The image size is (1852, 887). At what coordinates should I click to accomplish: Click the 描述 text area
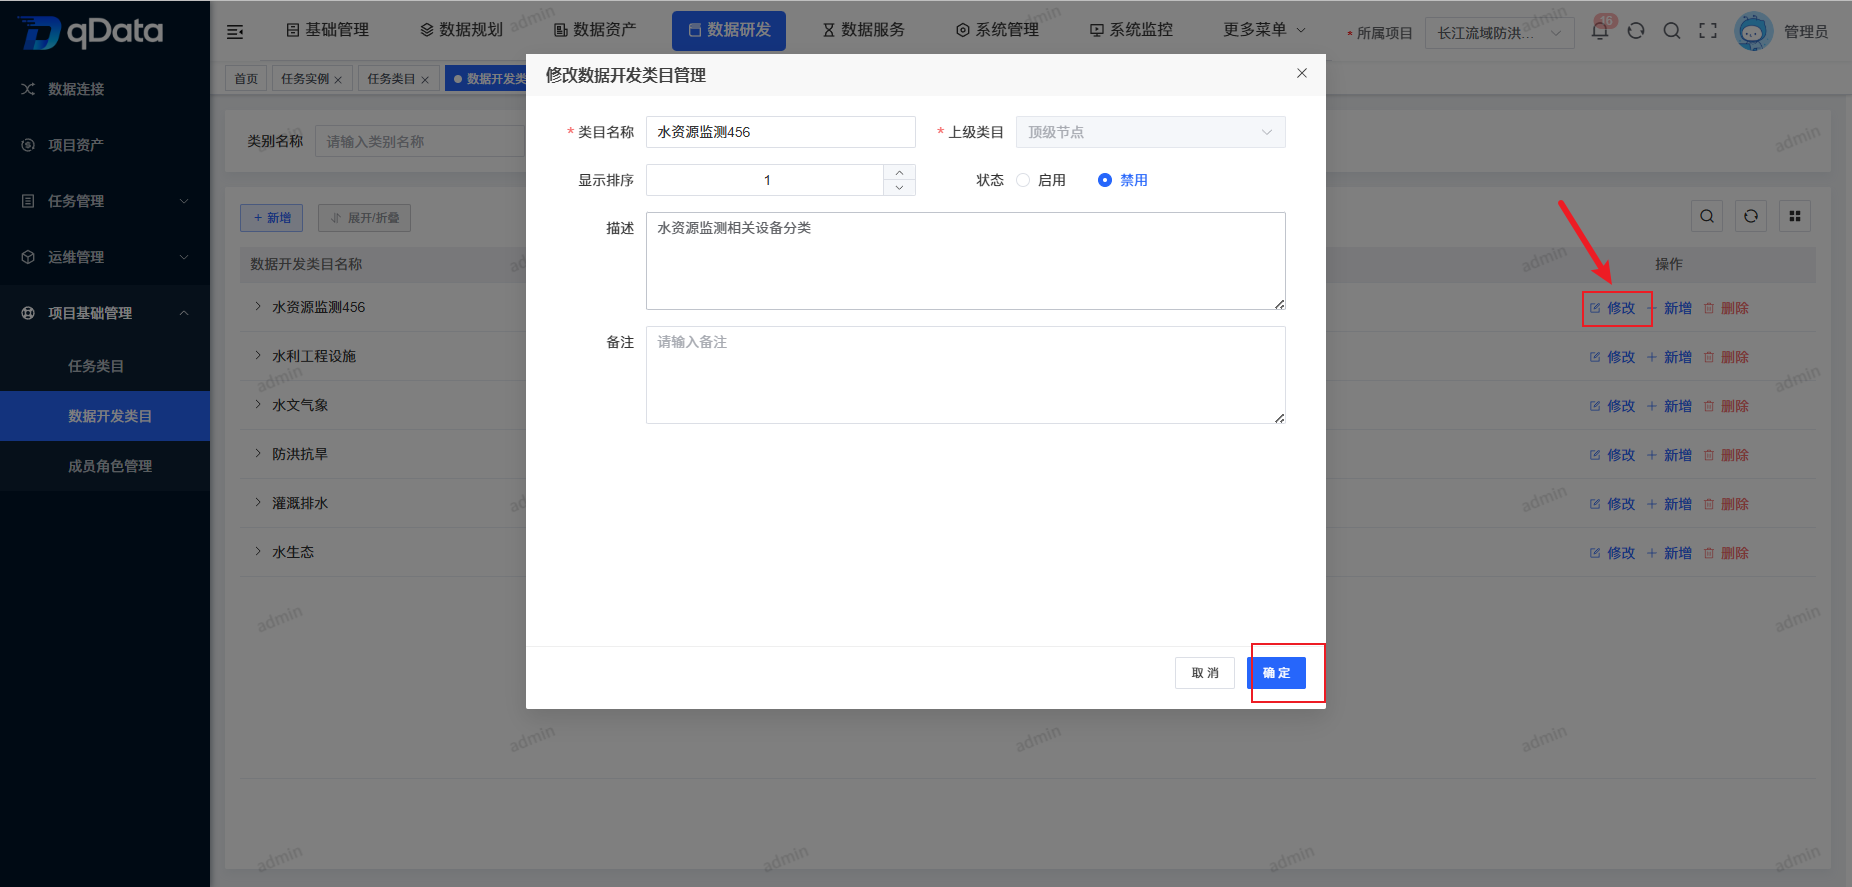click(x=966, y=261)
